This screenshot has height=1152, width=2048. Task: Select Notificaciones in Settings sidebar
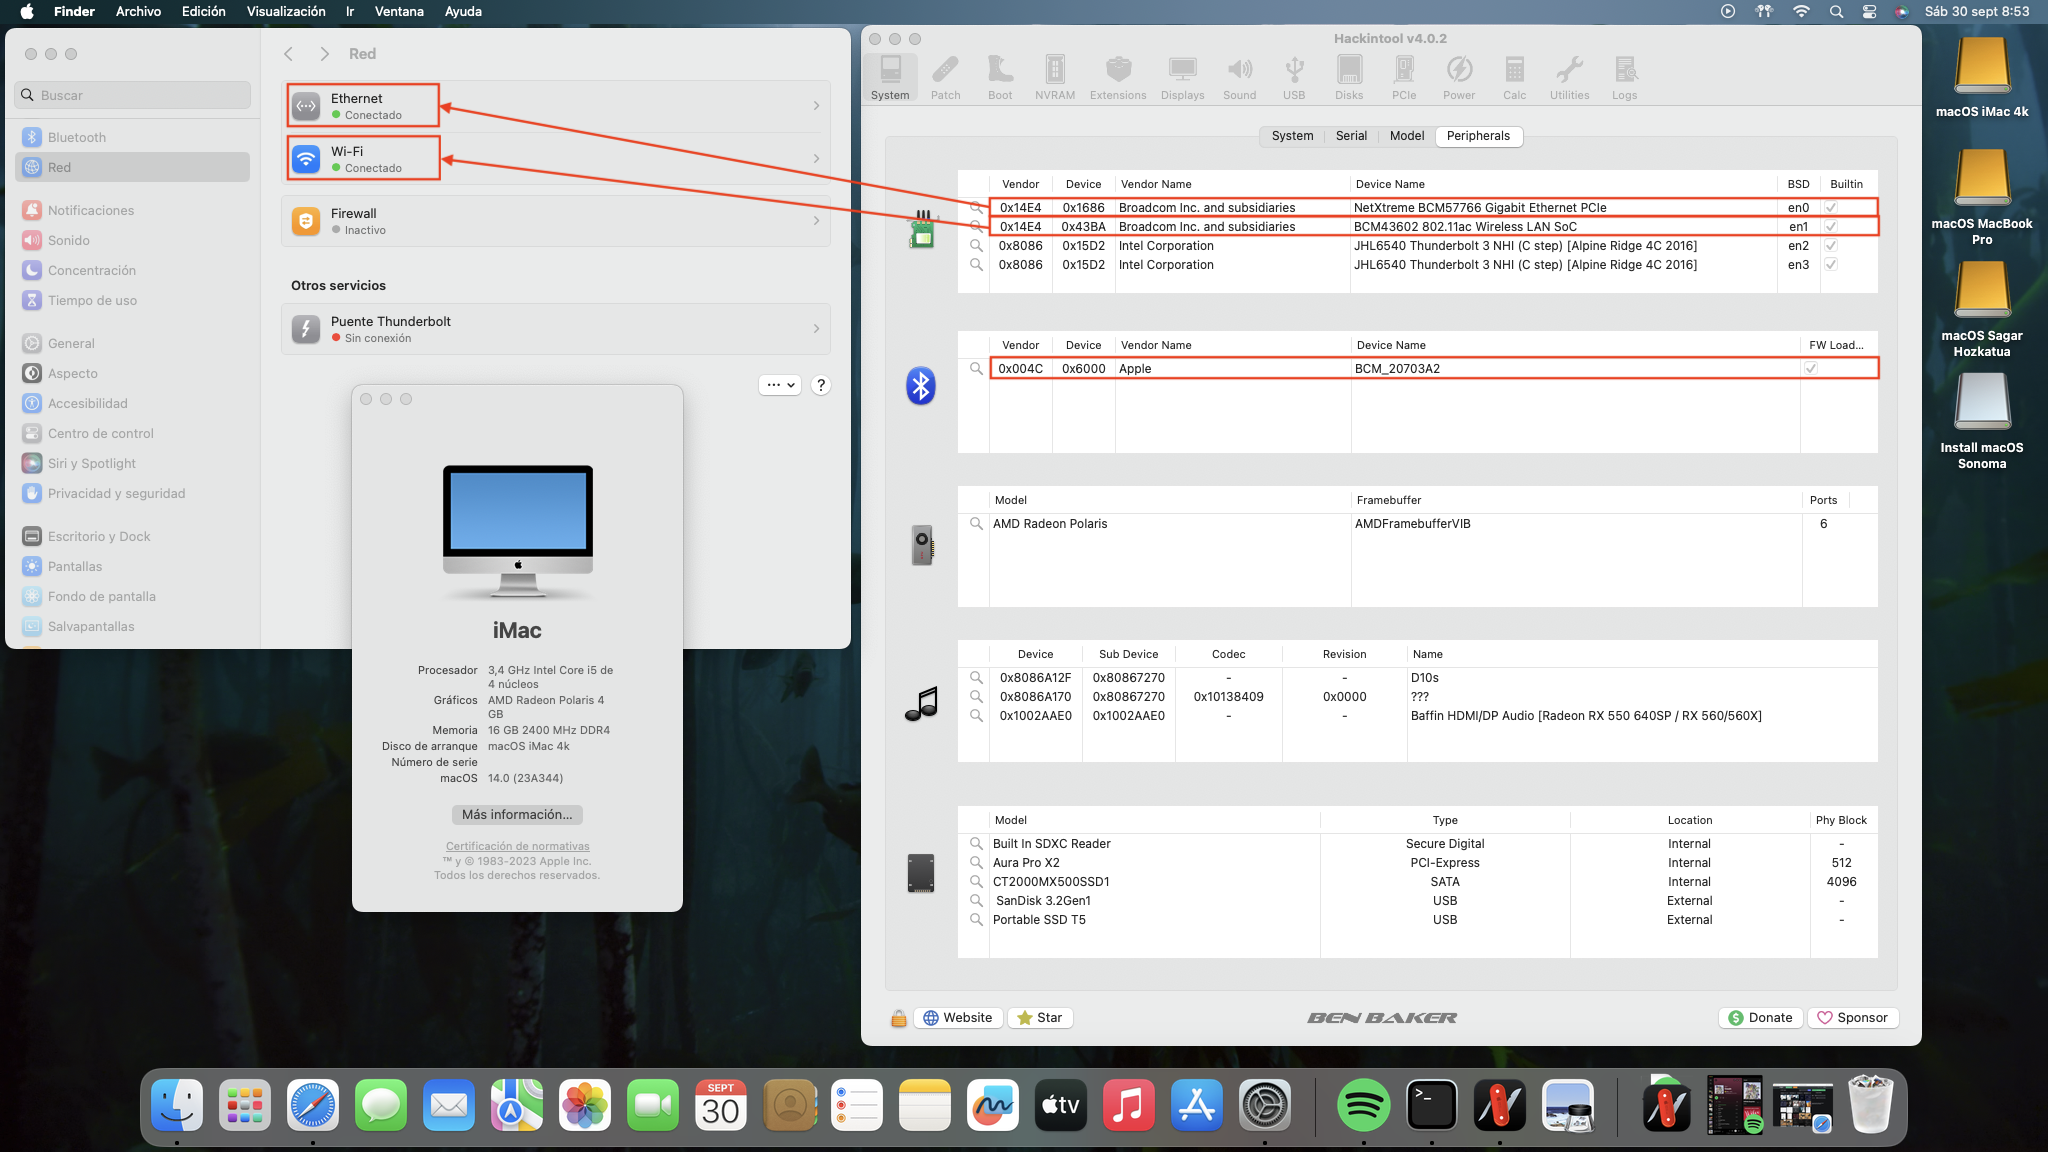(133, 210)
